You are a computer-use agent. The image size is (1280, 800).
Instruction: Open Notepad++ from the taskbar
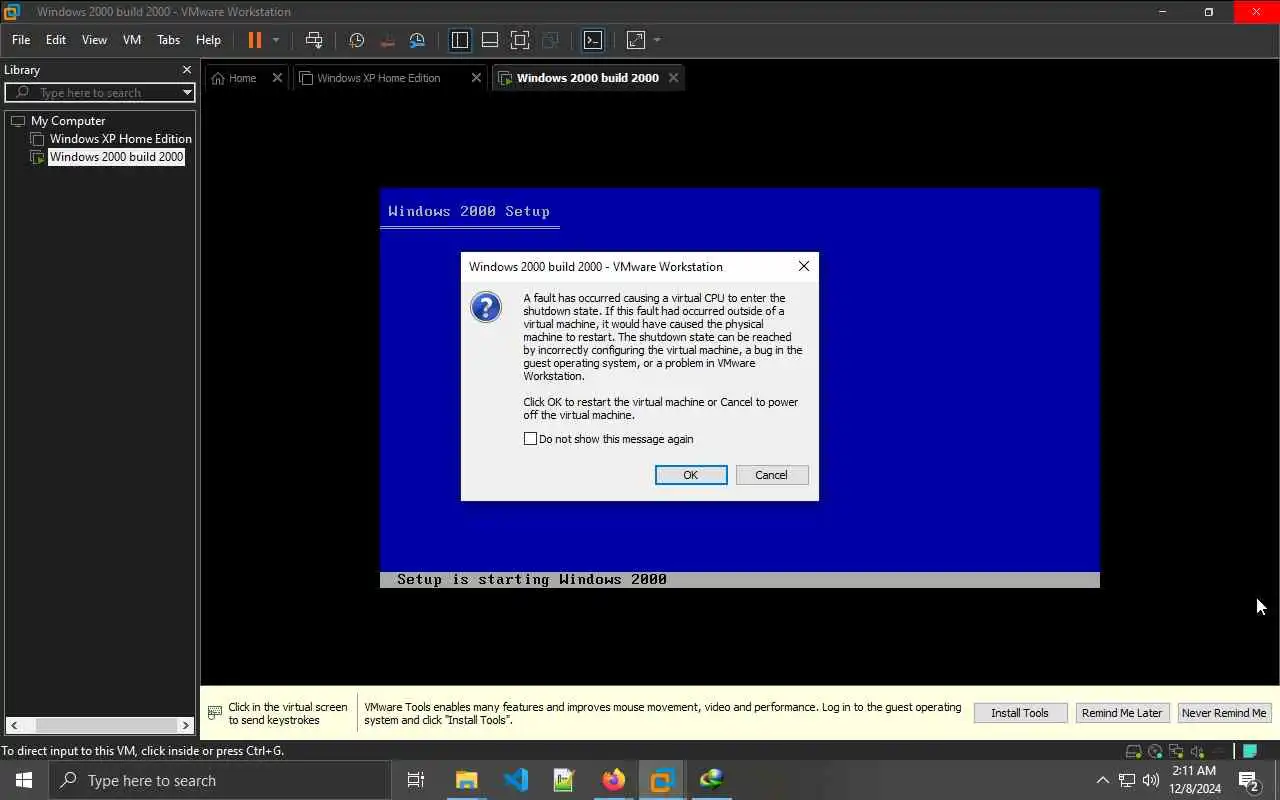564,780
